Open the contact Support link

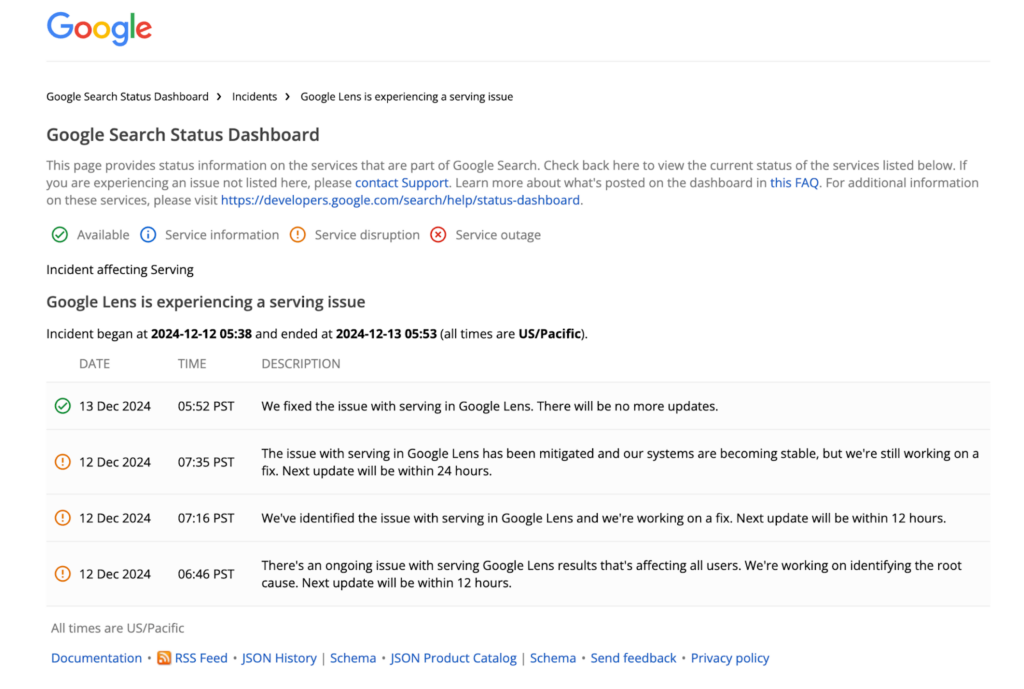coord(401,182)
